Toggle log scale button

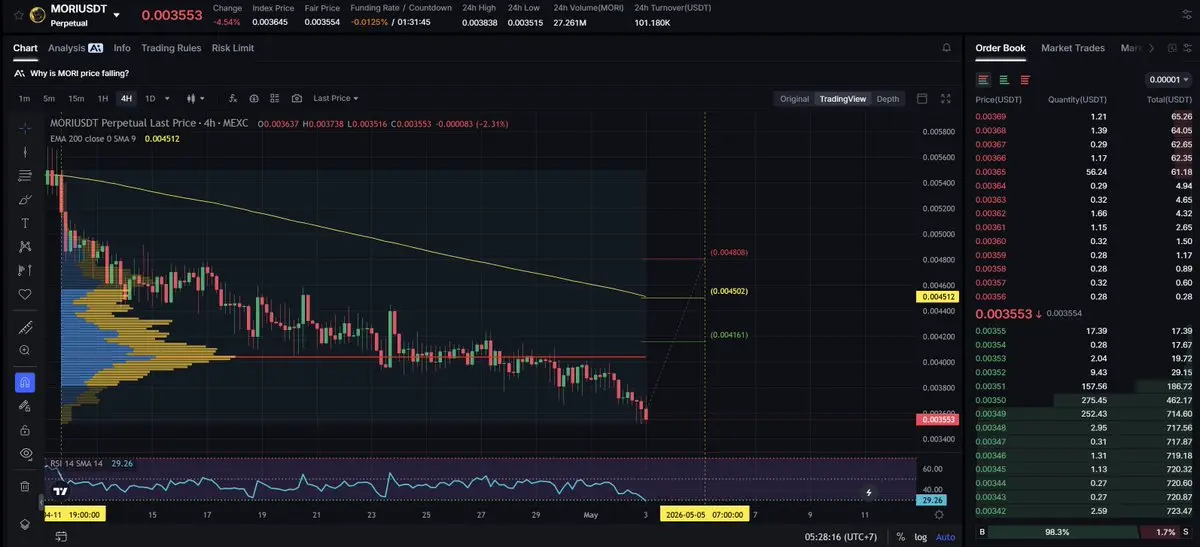(919, 537)
